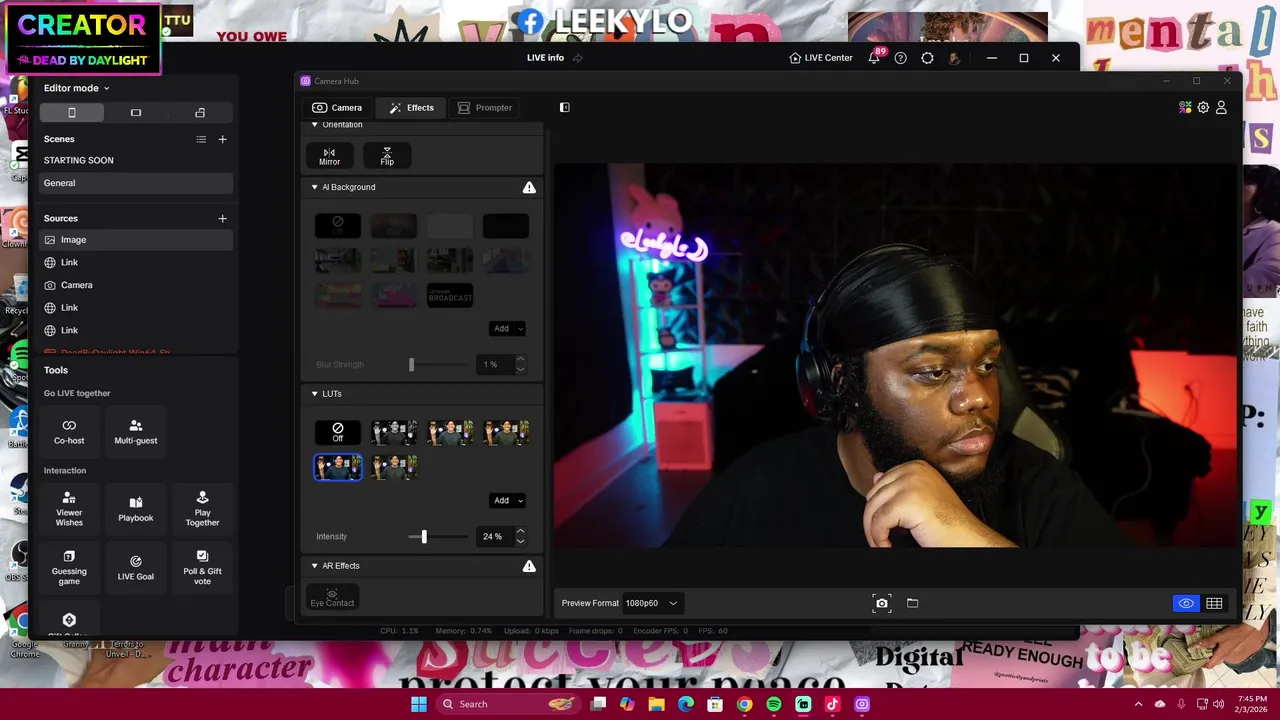This screenshot has height=720, width=1280.
Task: Collapse the LUTs section
Action: (x=314, y=394)
